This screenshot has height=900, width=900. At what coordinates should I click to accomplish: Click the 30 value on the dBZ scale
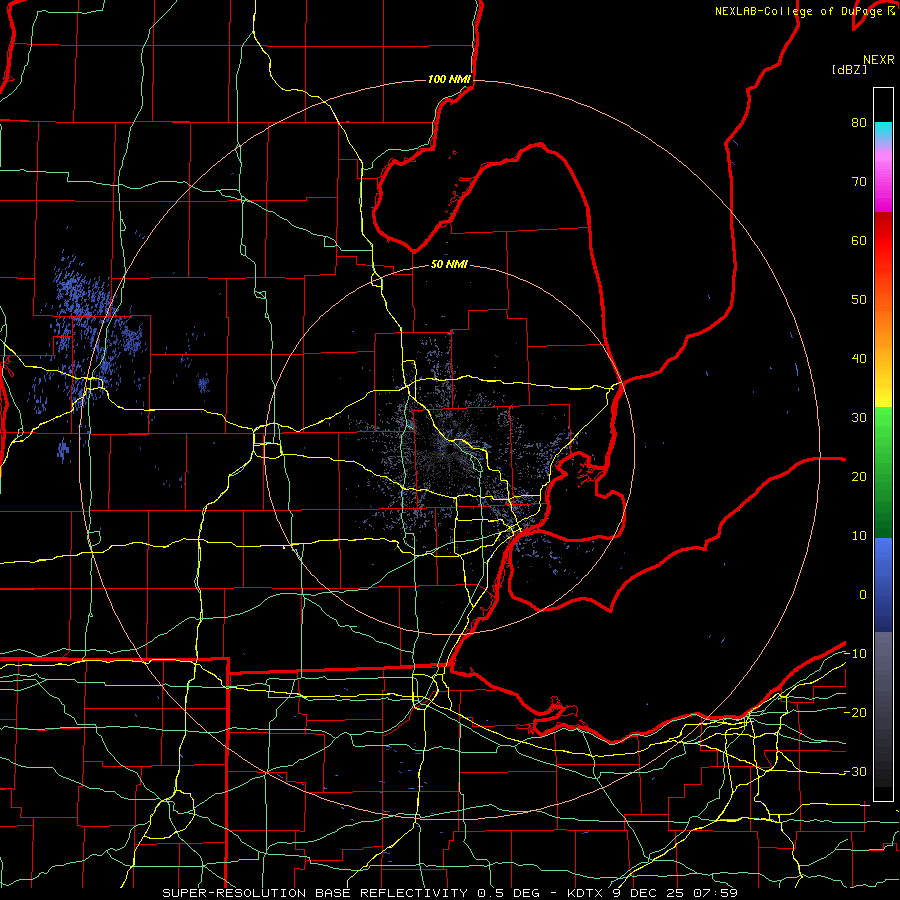coord(859,417)
